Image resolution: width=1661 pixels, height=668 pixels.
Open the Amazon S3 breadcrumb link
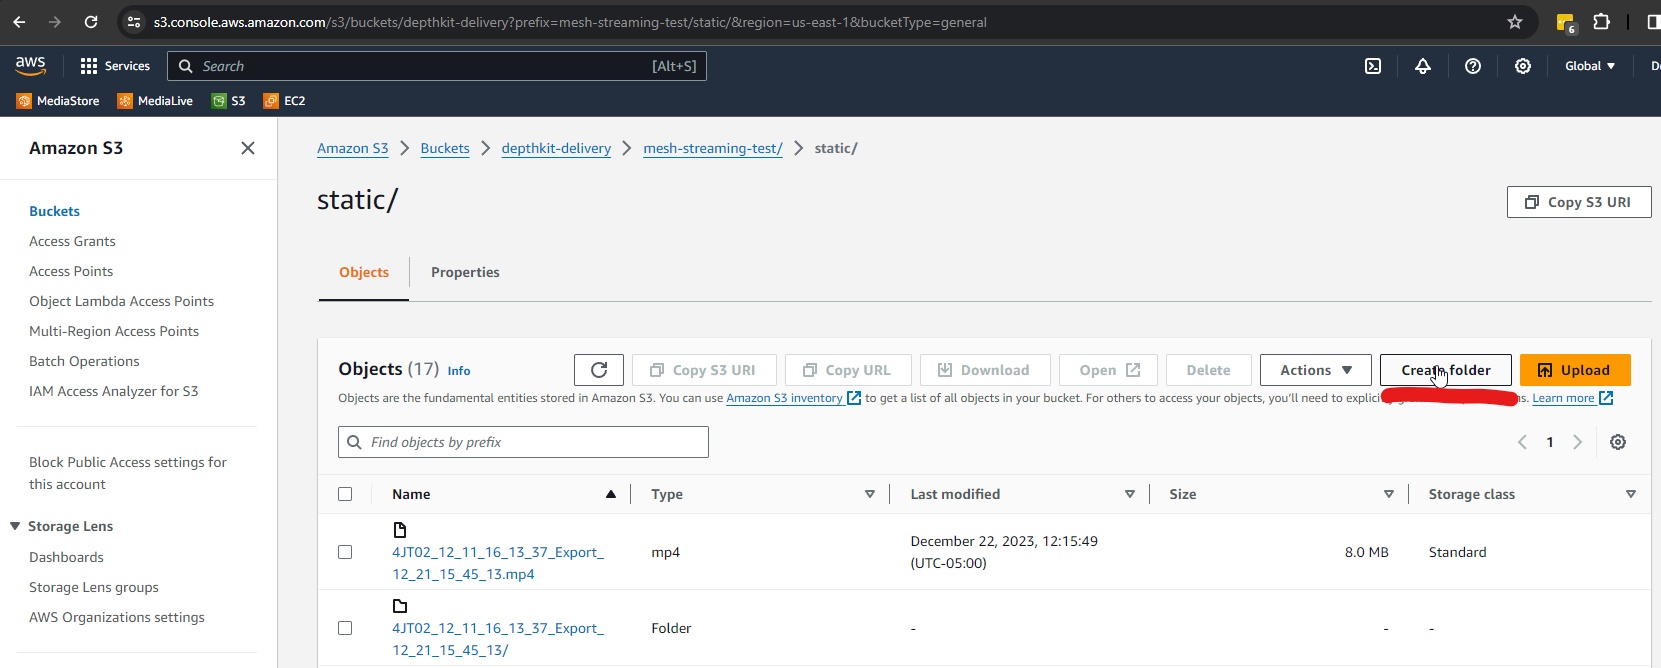(x=352, y=148)
